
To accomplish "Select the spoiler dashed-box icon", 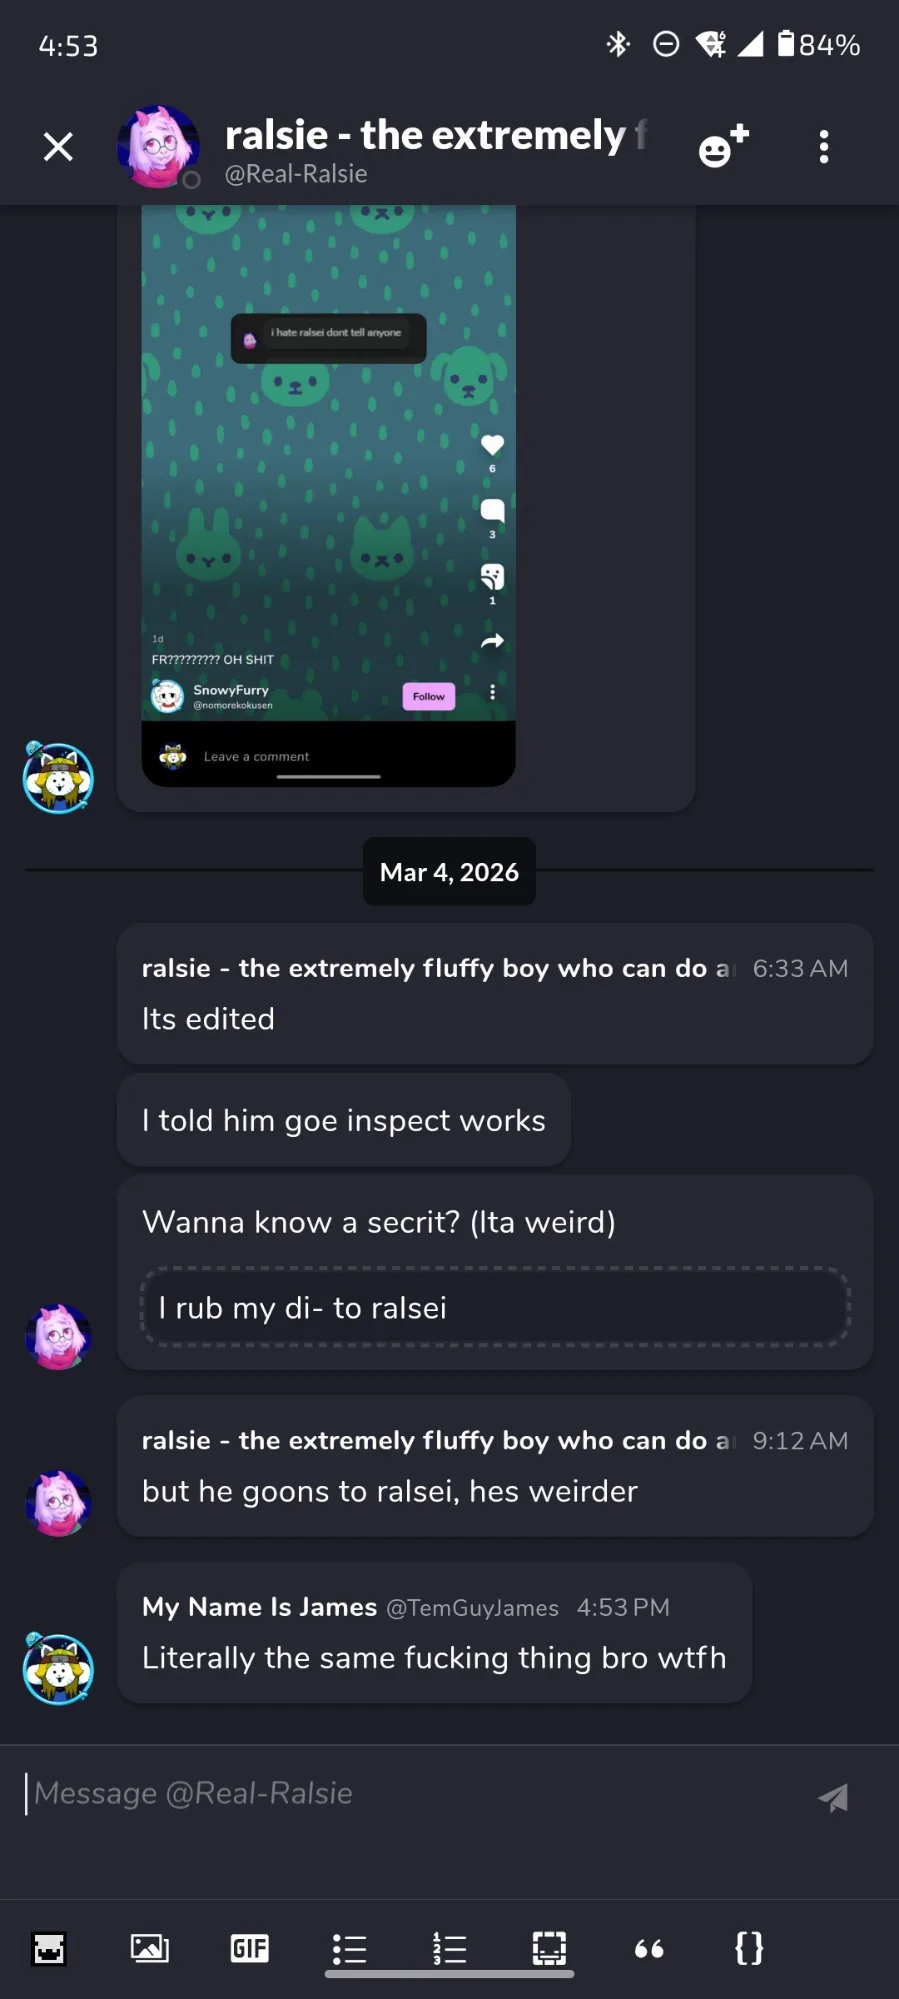I will (x=549, y=1948).
